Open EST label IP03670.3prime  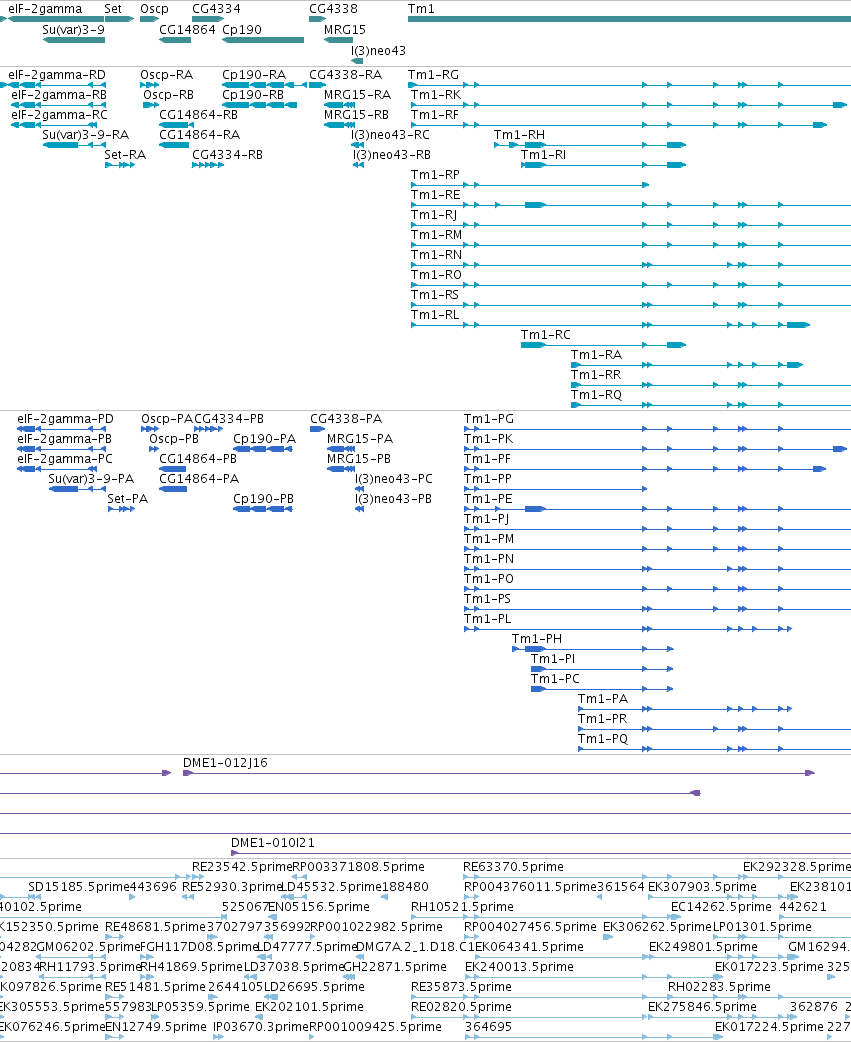(x=260, y=1026)
